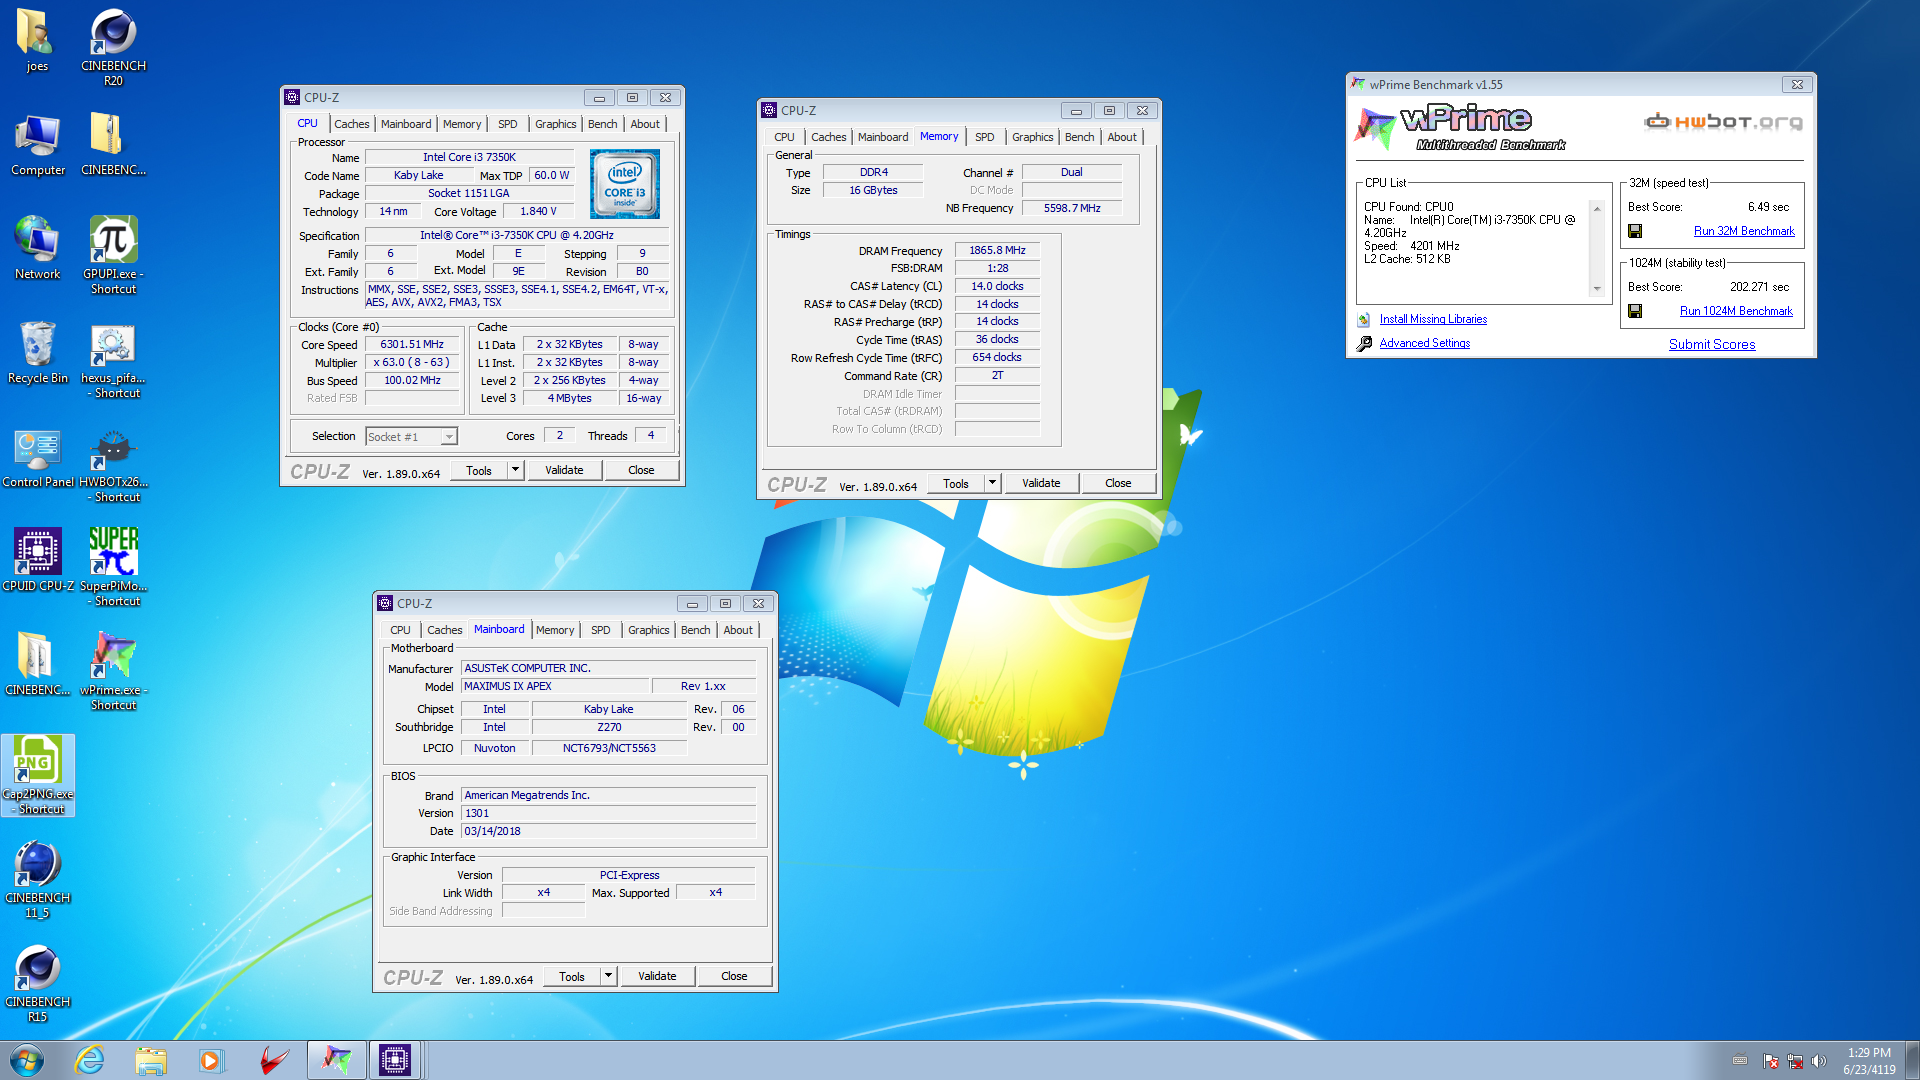This screenshot has height=1080, width=1920.
Task: Click MAXIMUS IX APEX model field
Action: [x=555, y=686]
